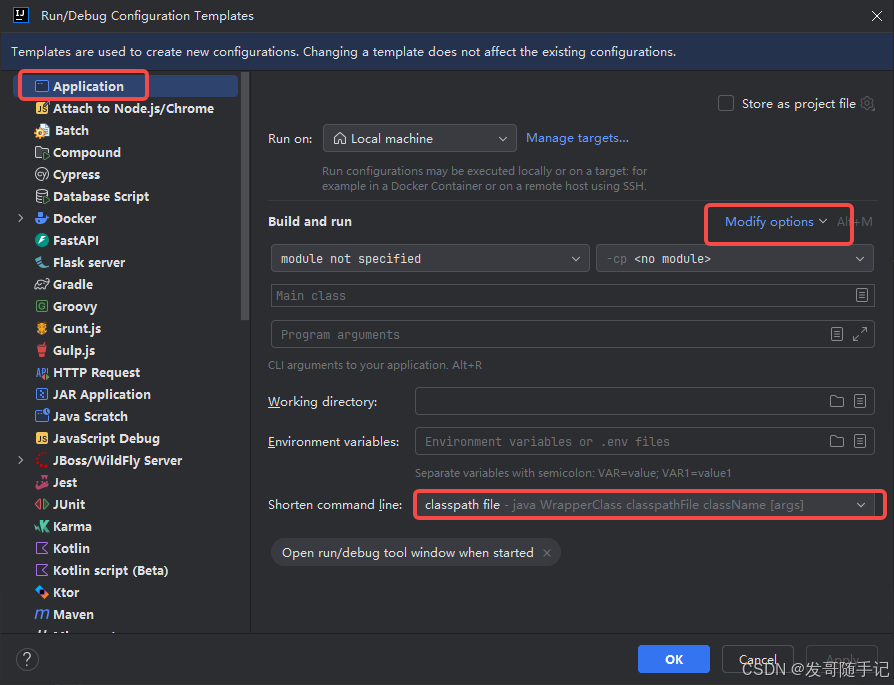Select the Gradle elephant icon
This screenshot has width=894, height=685.
42,284
